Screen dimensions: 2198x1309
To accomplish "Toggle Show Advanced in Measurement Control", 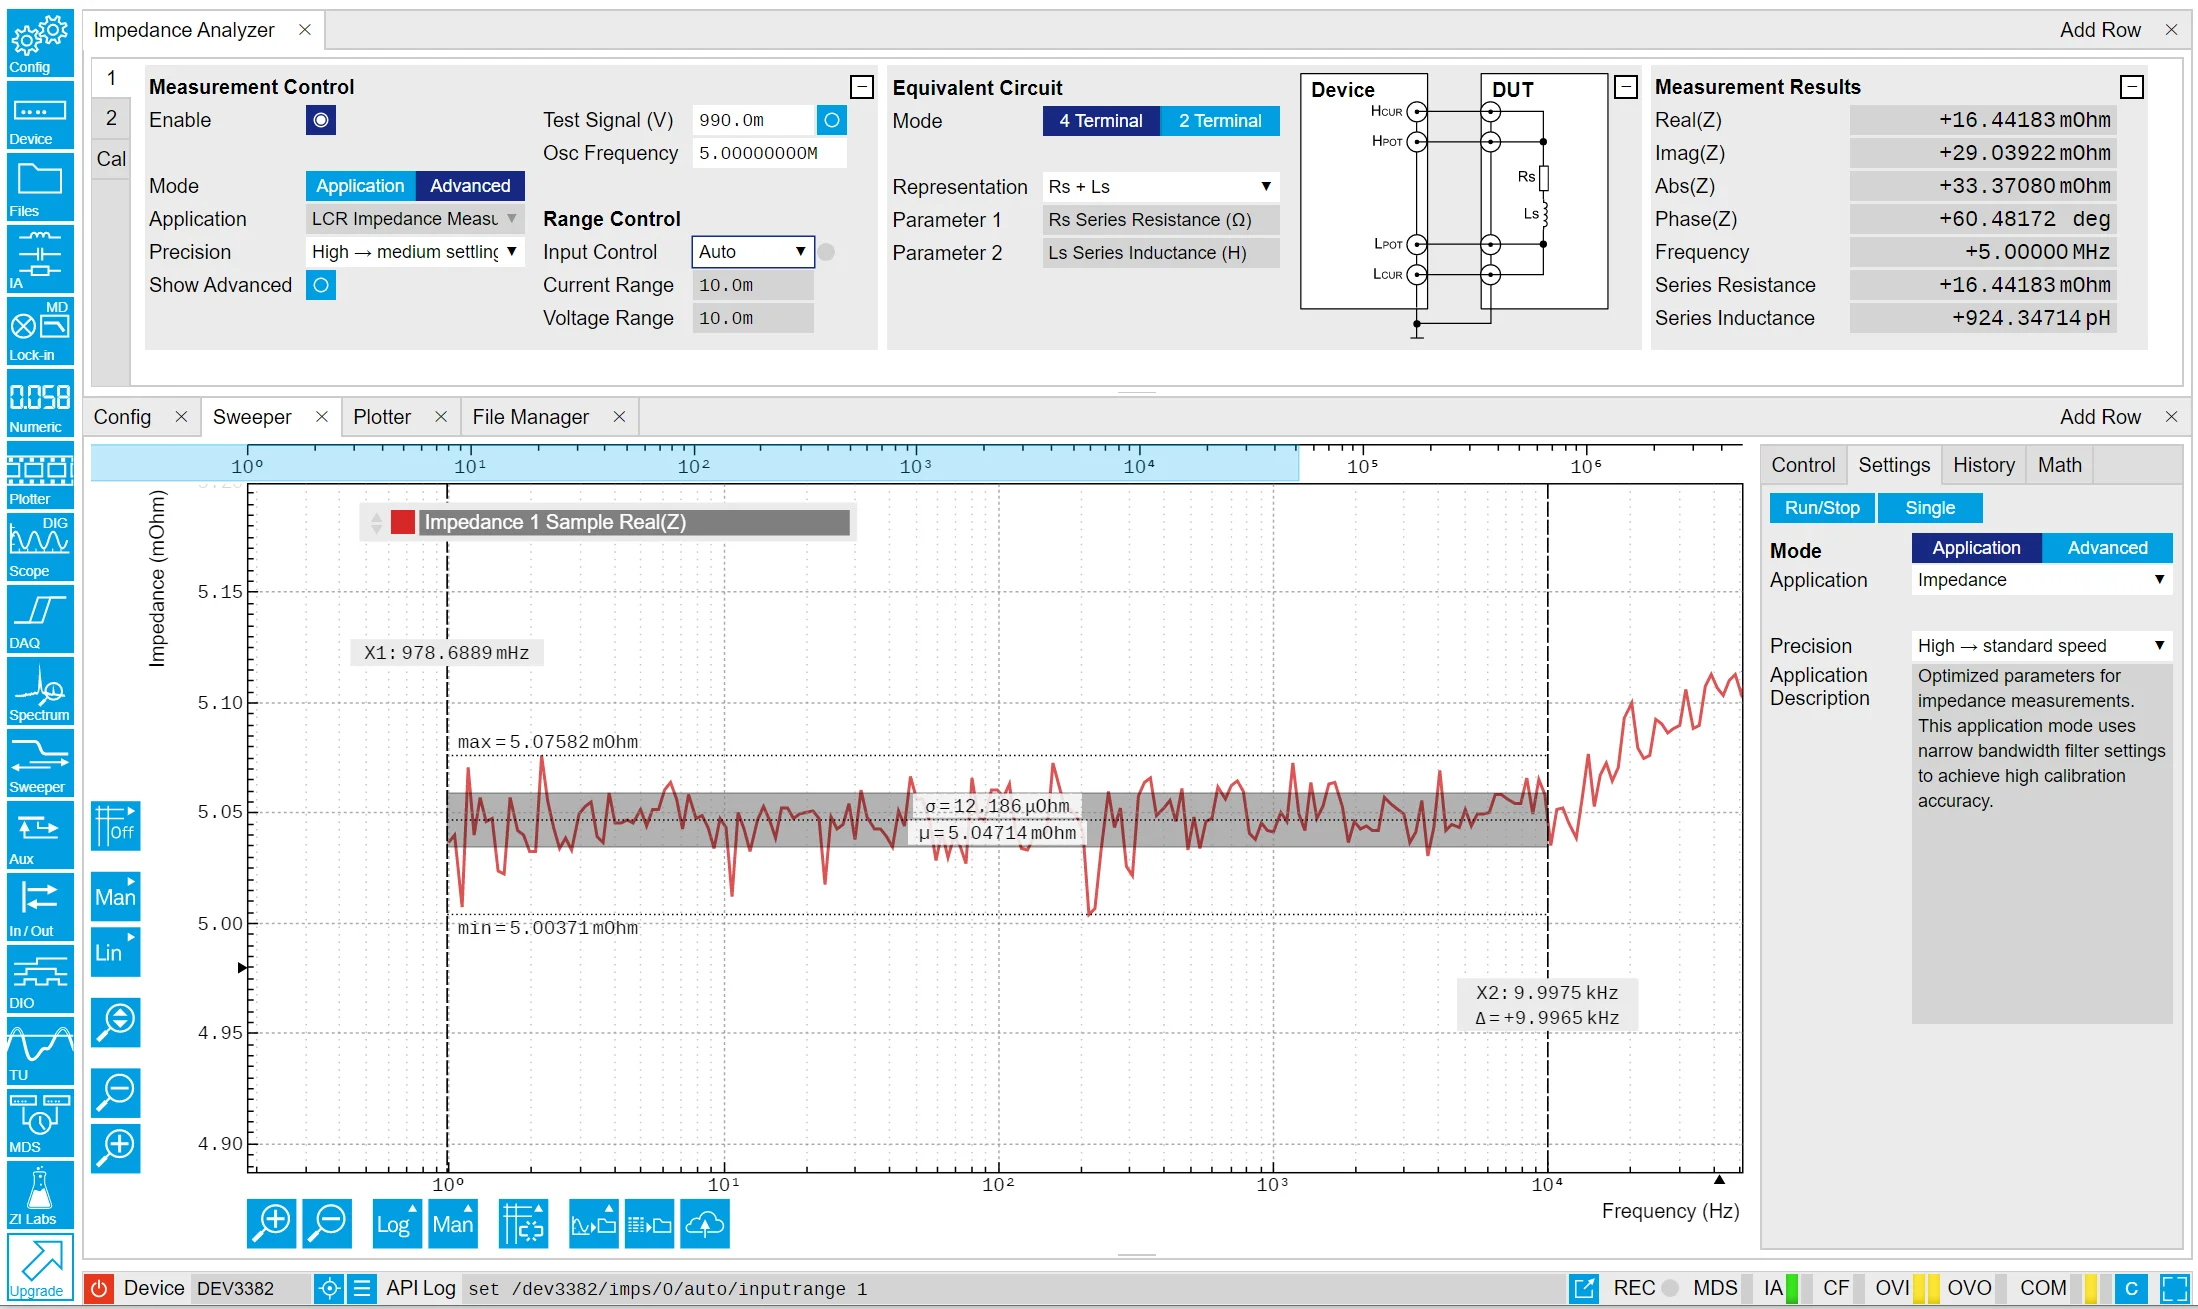I will [321, 285].
